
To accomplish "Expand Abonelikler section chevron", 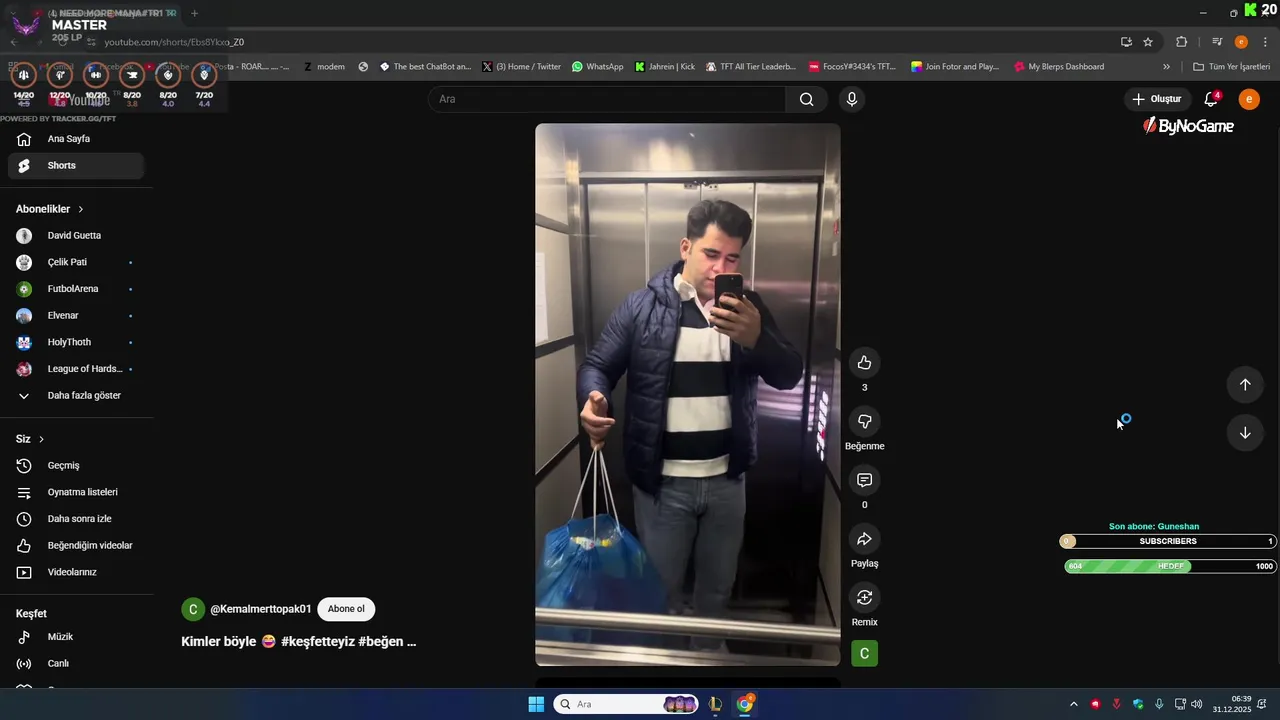I will tap(80, 209).
